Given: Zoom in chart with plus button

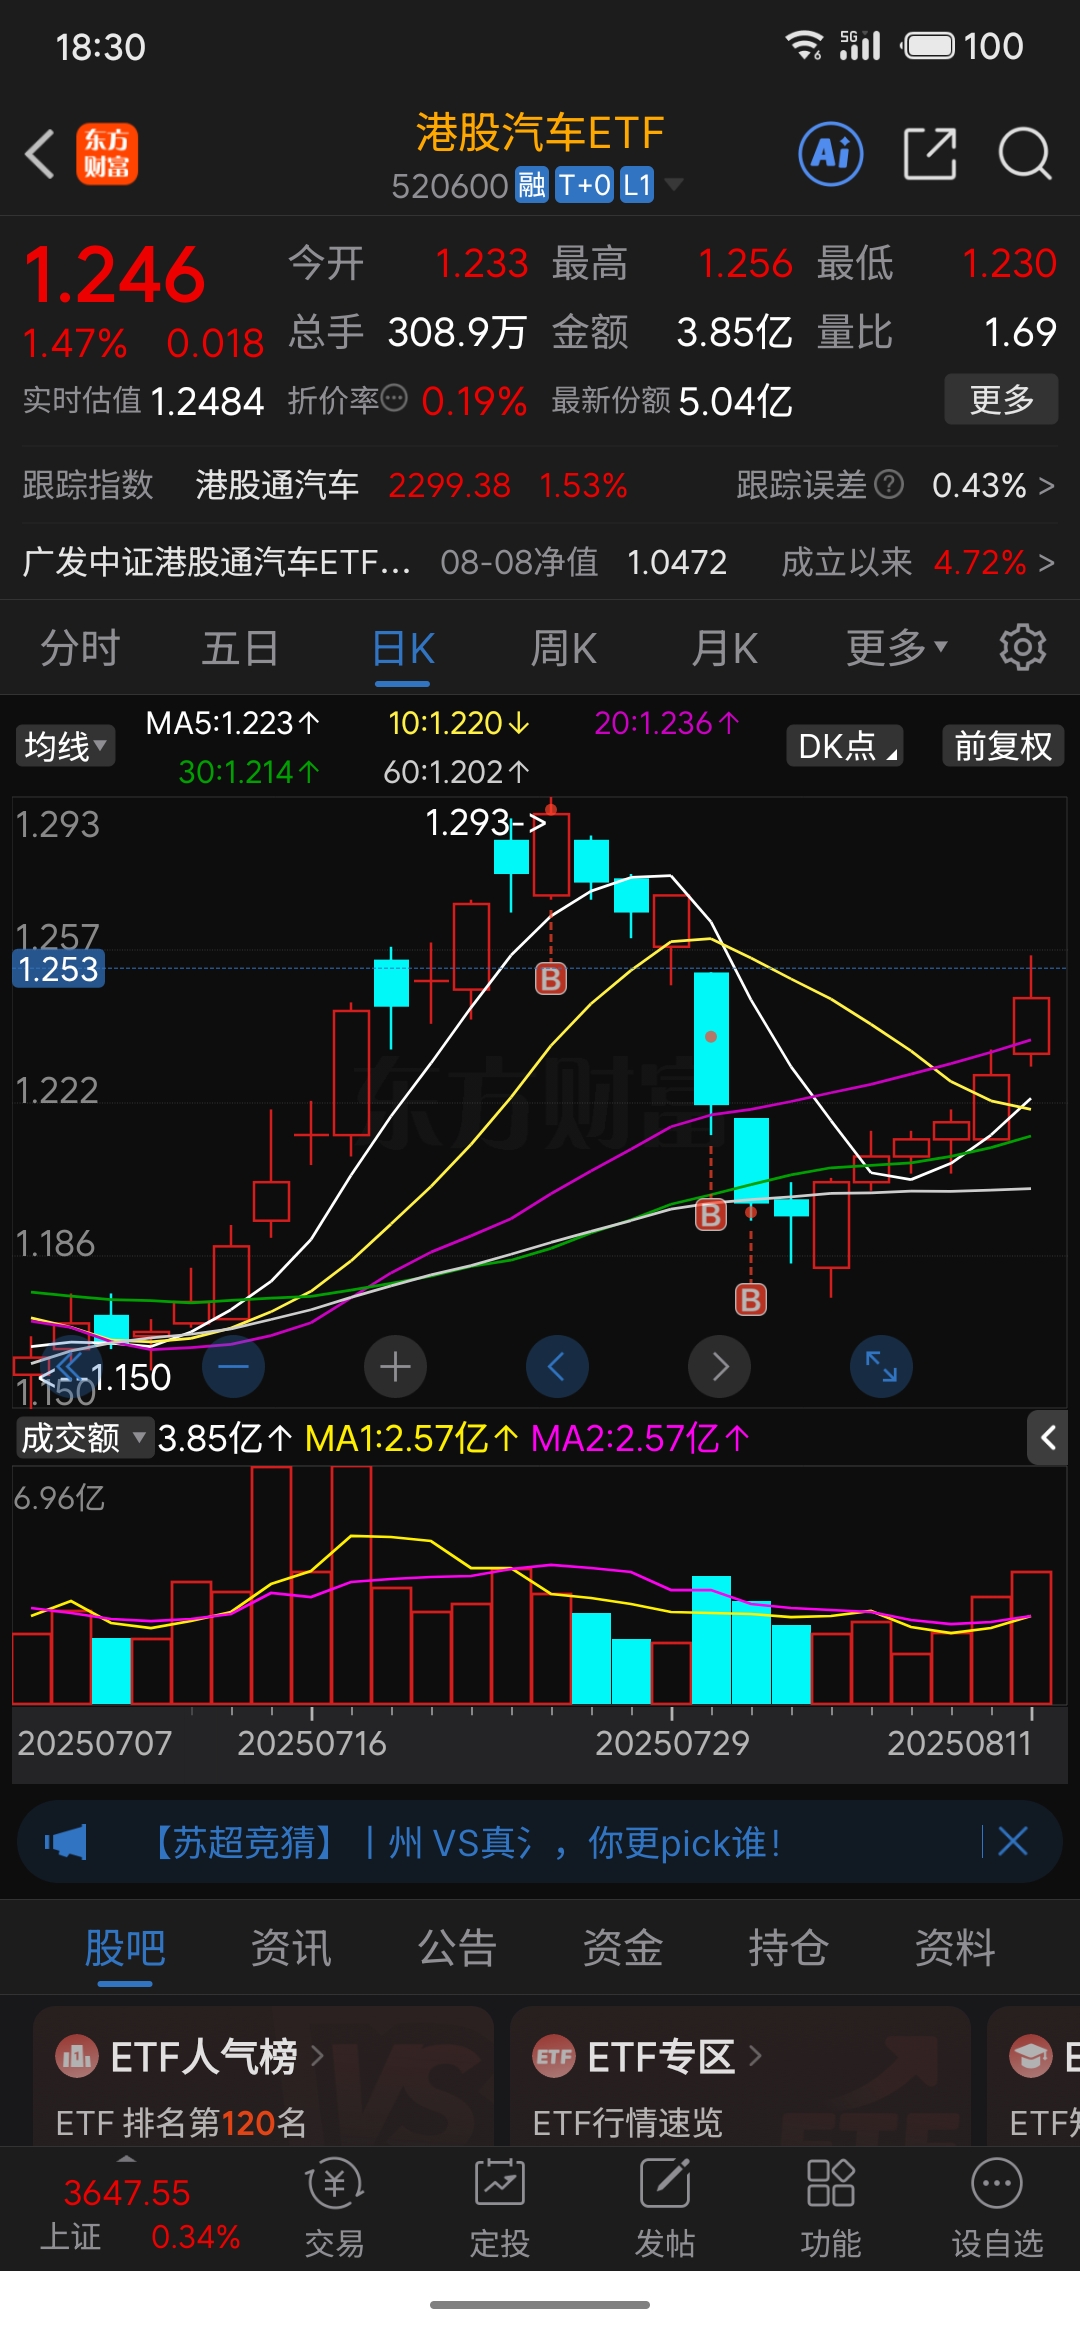Looking at the screenshot, I should [395, 1366].
